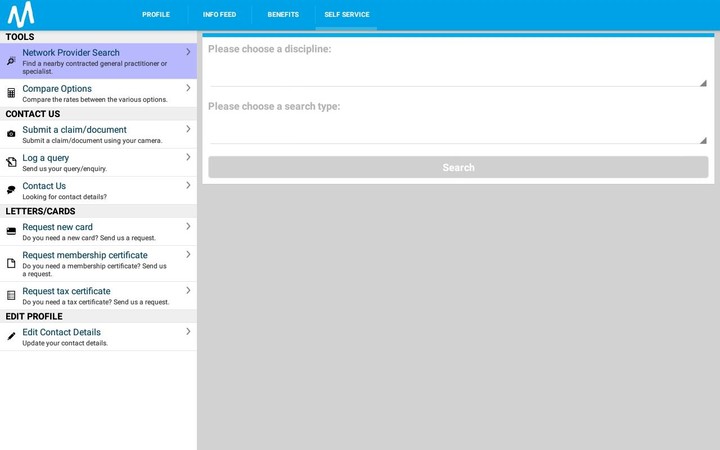Click the chevron on Network Provider Search row
Image resolution: width=720 pixels, height=450 pixels.
(188, 52)
